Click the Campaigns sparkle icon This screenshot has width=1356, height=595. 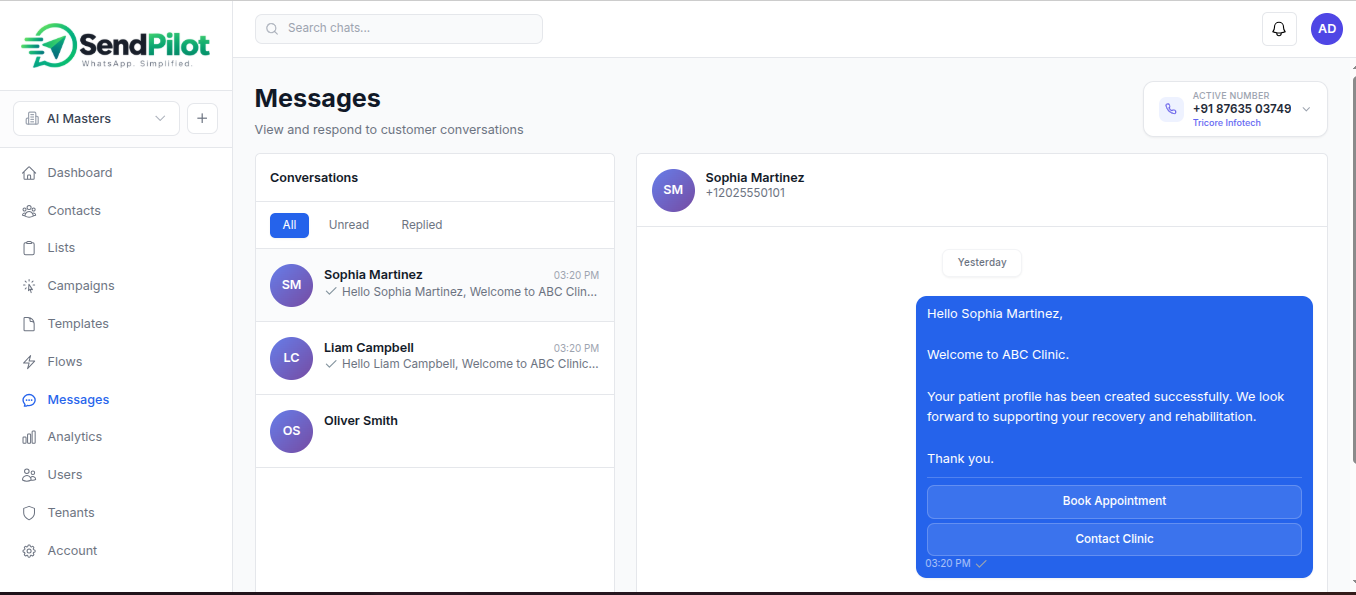tap(29, 286)
